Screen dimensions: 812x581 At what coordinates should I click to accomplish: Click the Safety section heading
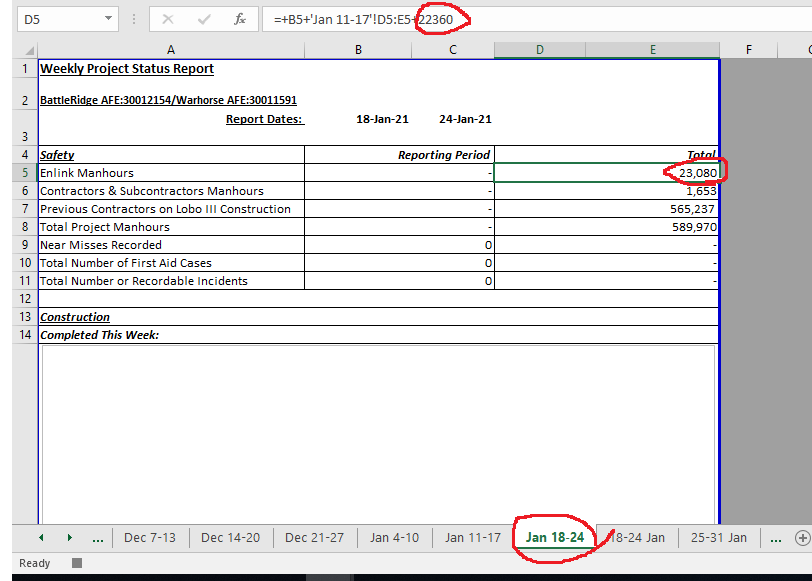click(x=57, y=155)
